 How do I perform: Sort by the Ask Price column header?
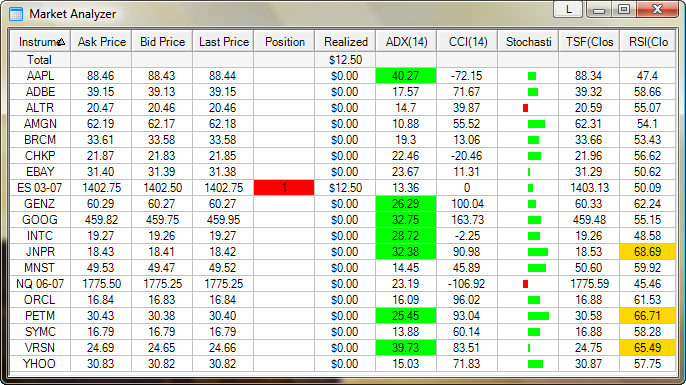pos(101,42)
